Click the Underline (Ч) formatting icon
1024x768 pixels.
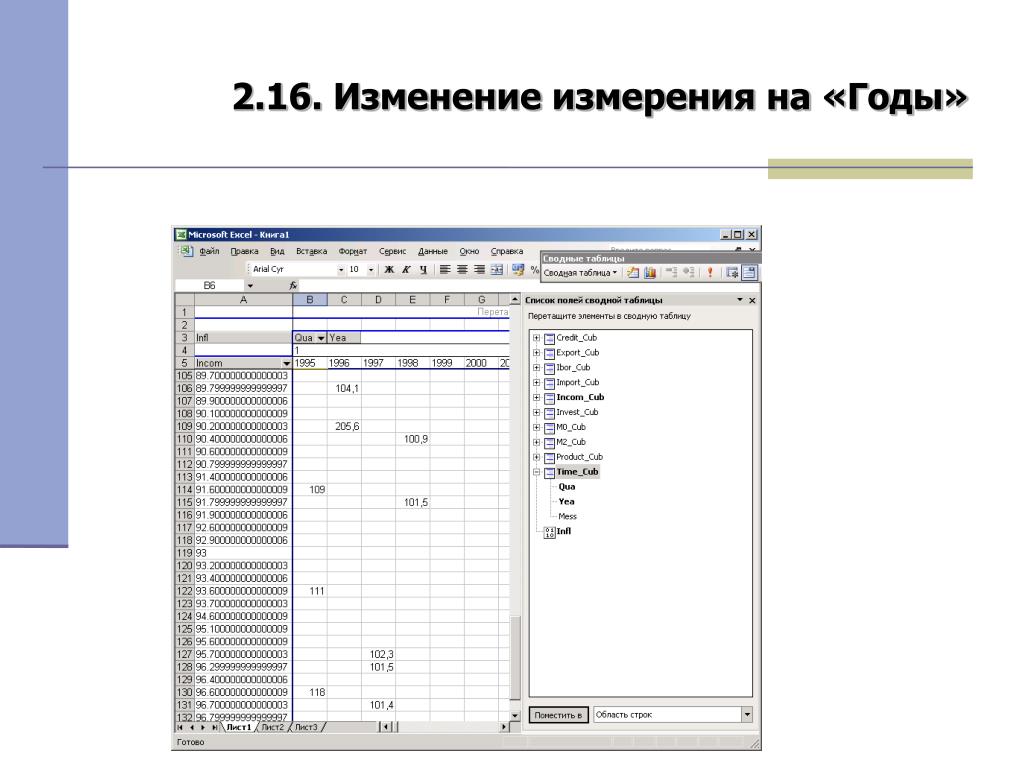coord(423,269)
